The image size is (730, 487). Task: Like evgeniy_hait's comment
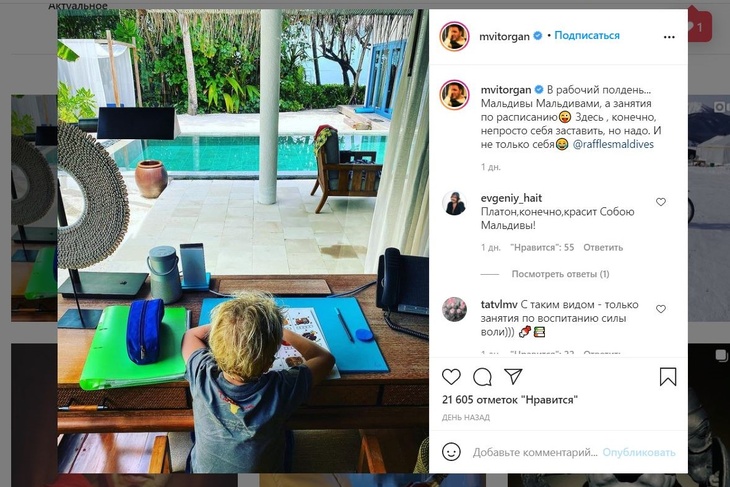[661, 202]
